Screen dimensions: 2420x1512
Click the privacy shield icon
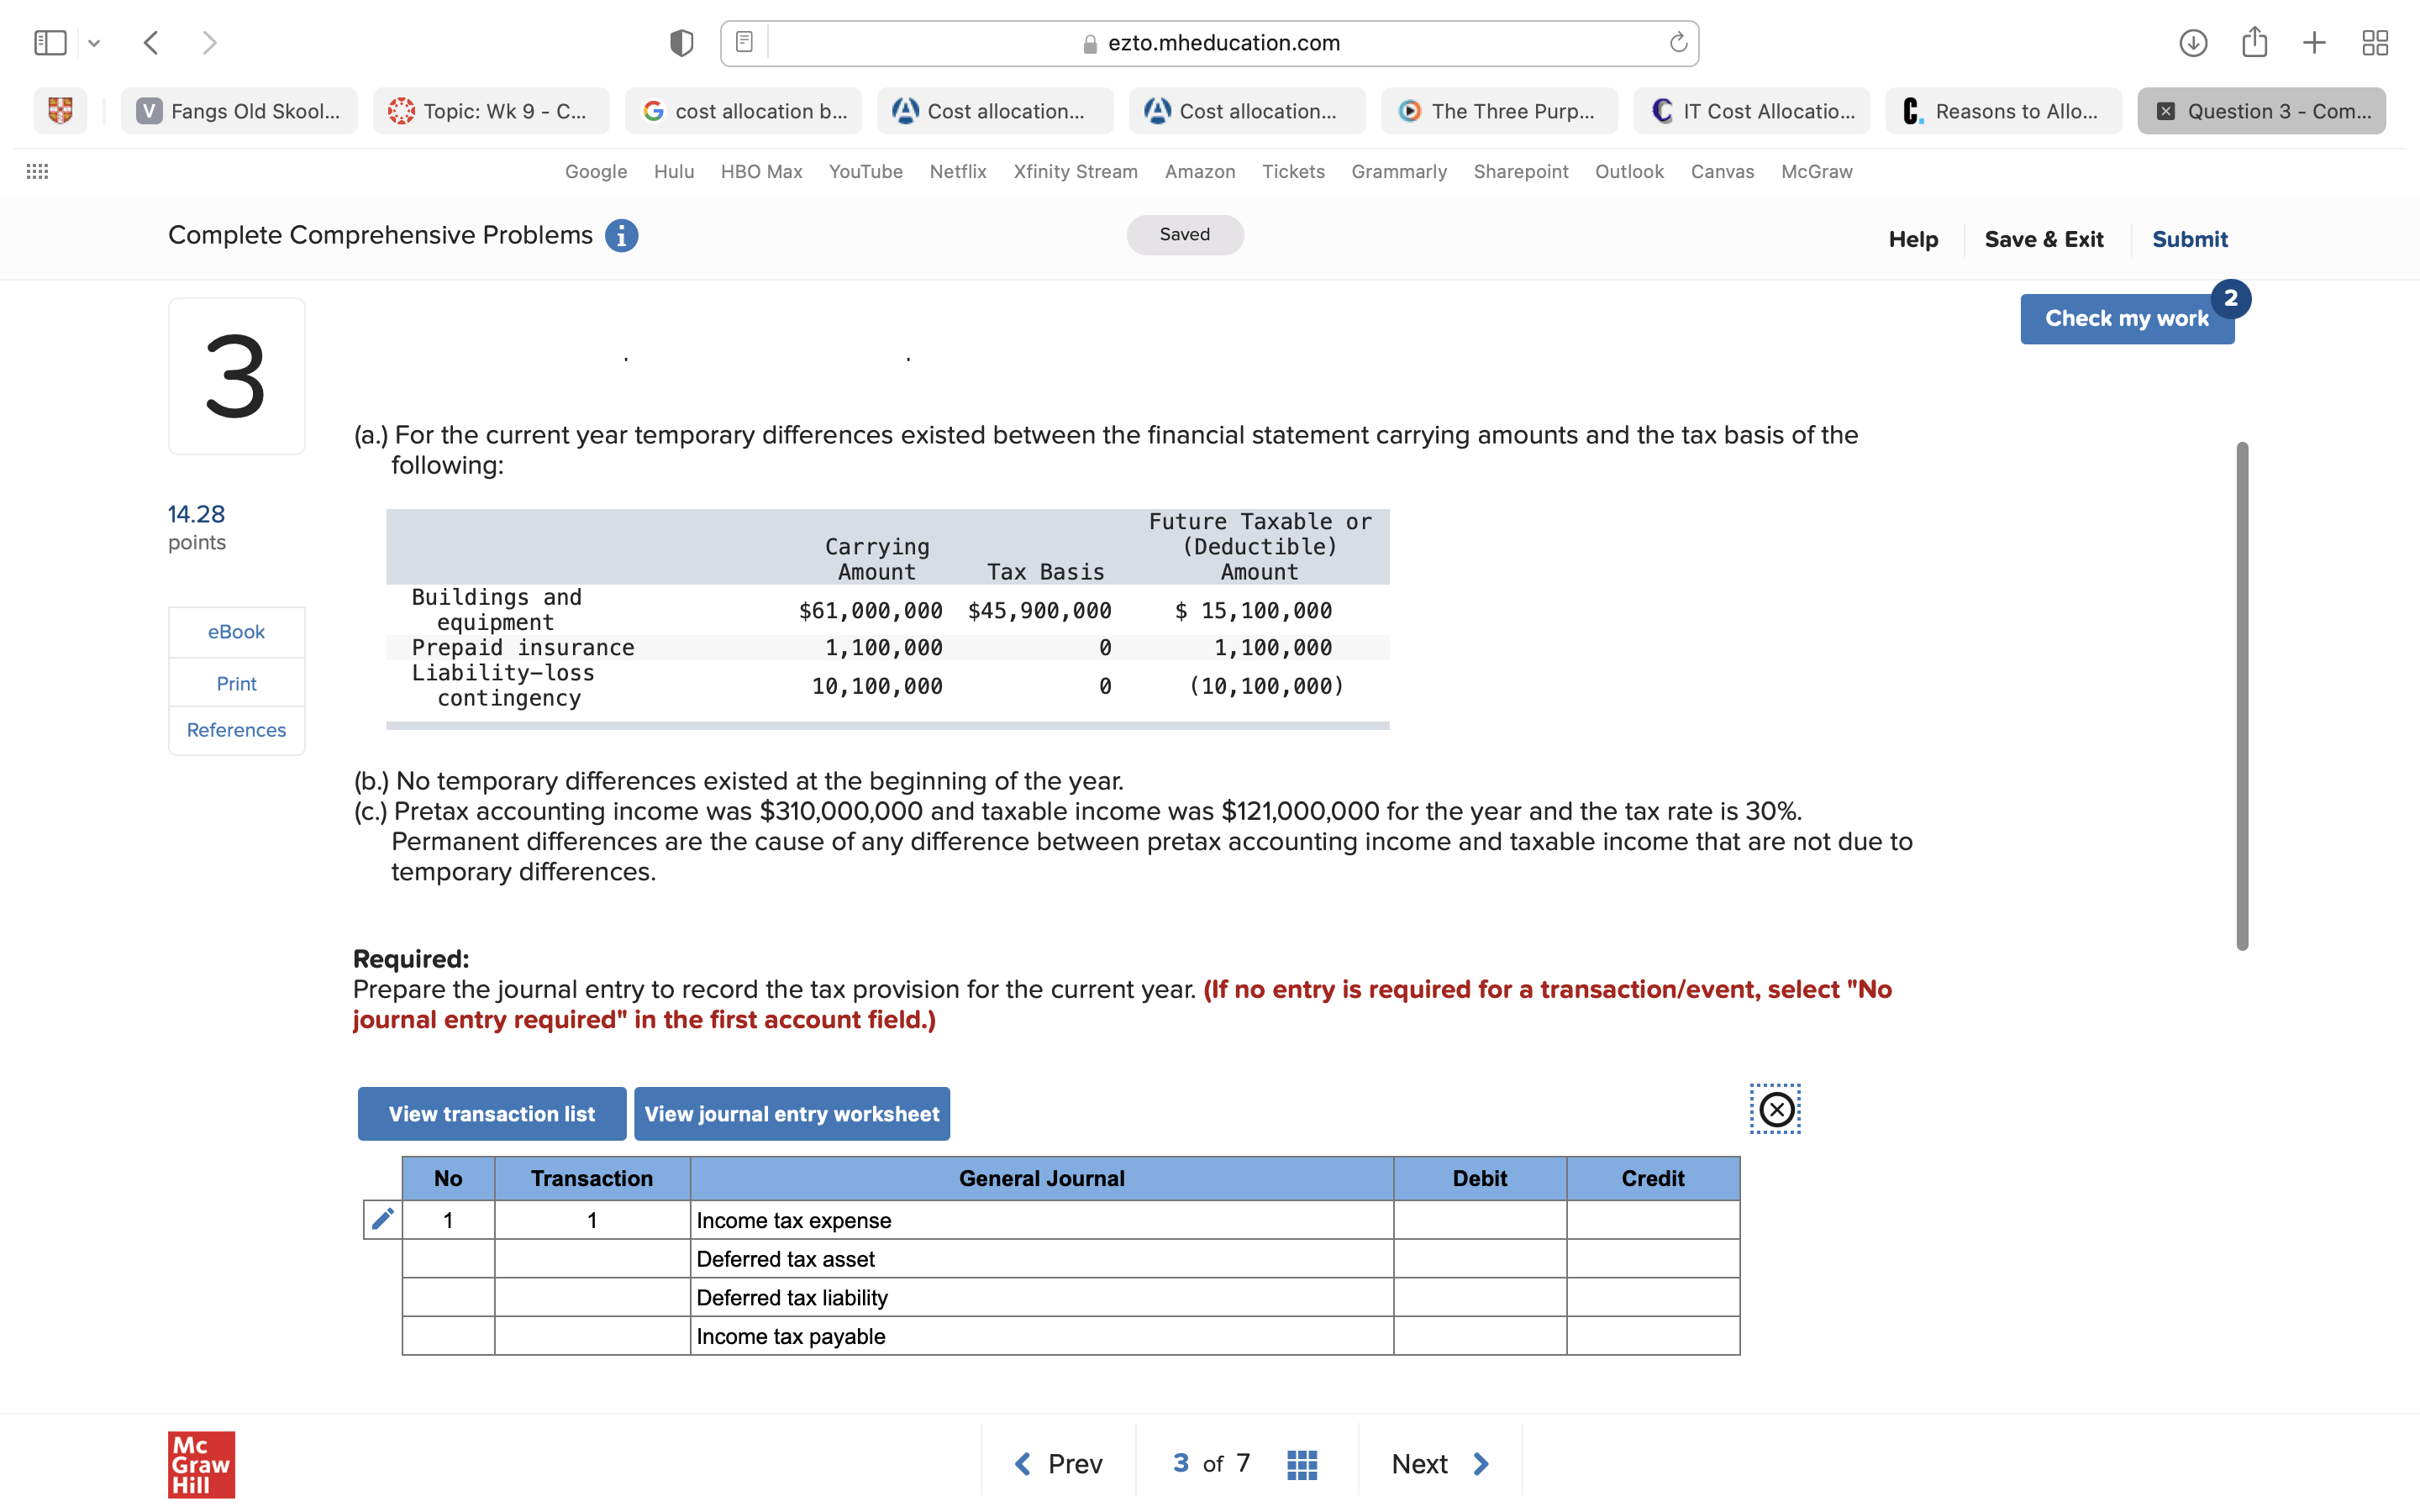681,43
